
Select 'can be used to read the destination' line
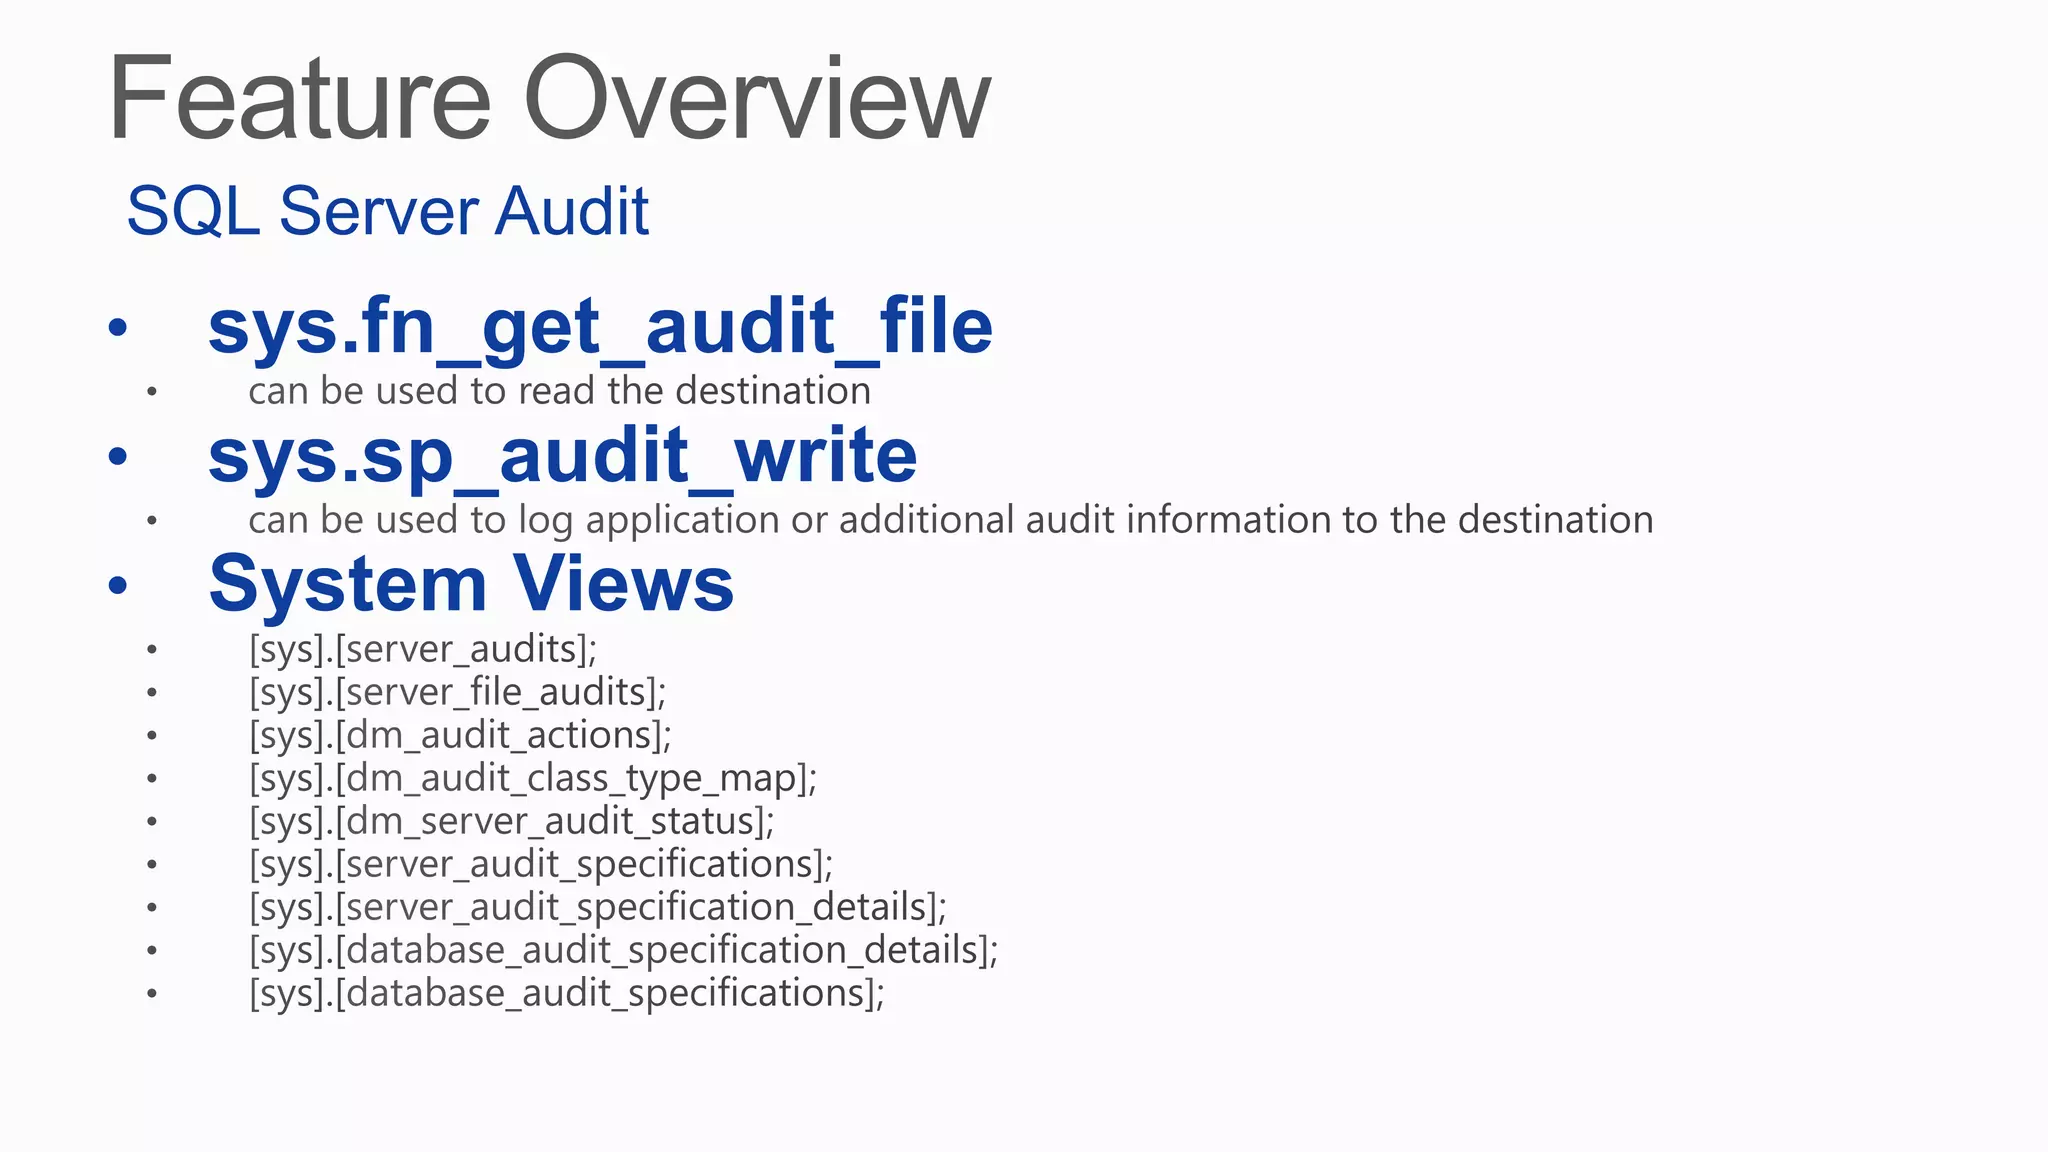point(559,390)
